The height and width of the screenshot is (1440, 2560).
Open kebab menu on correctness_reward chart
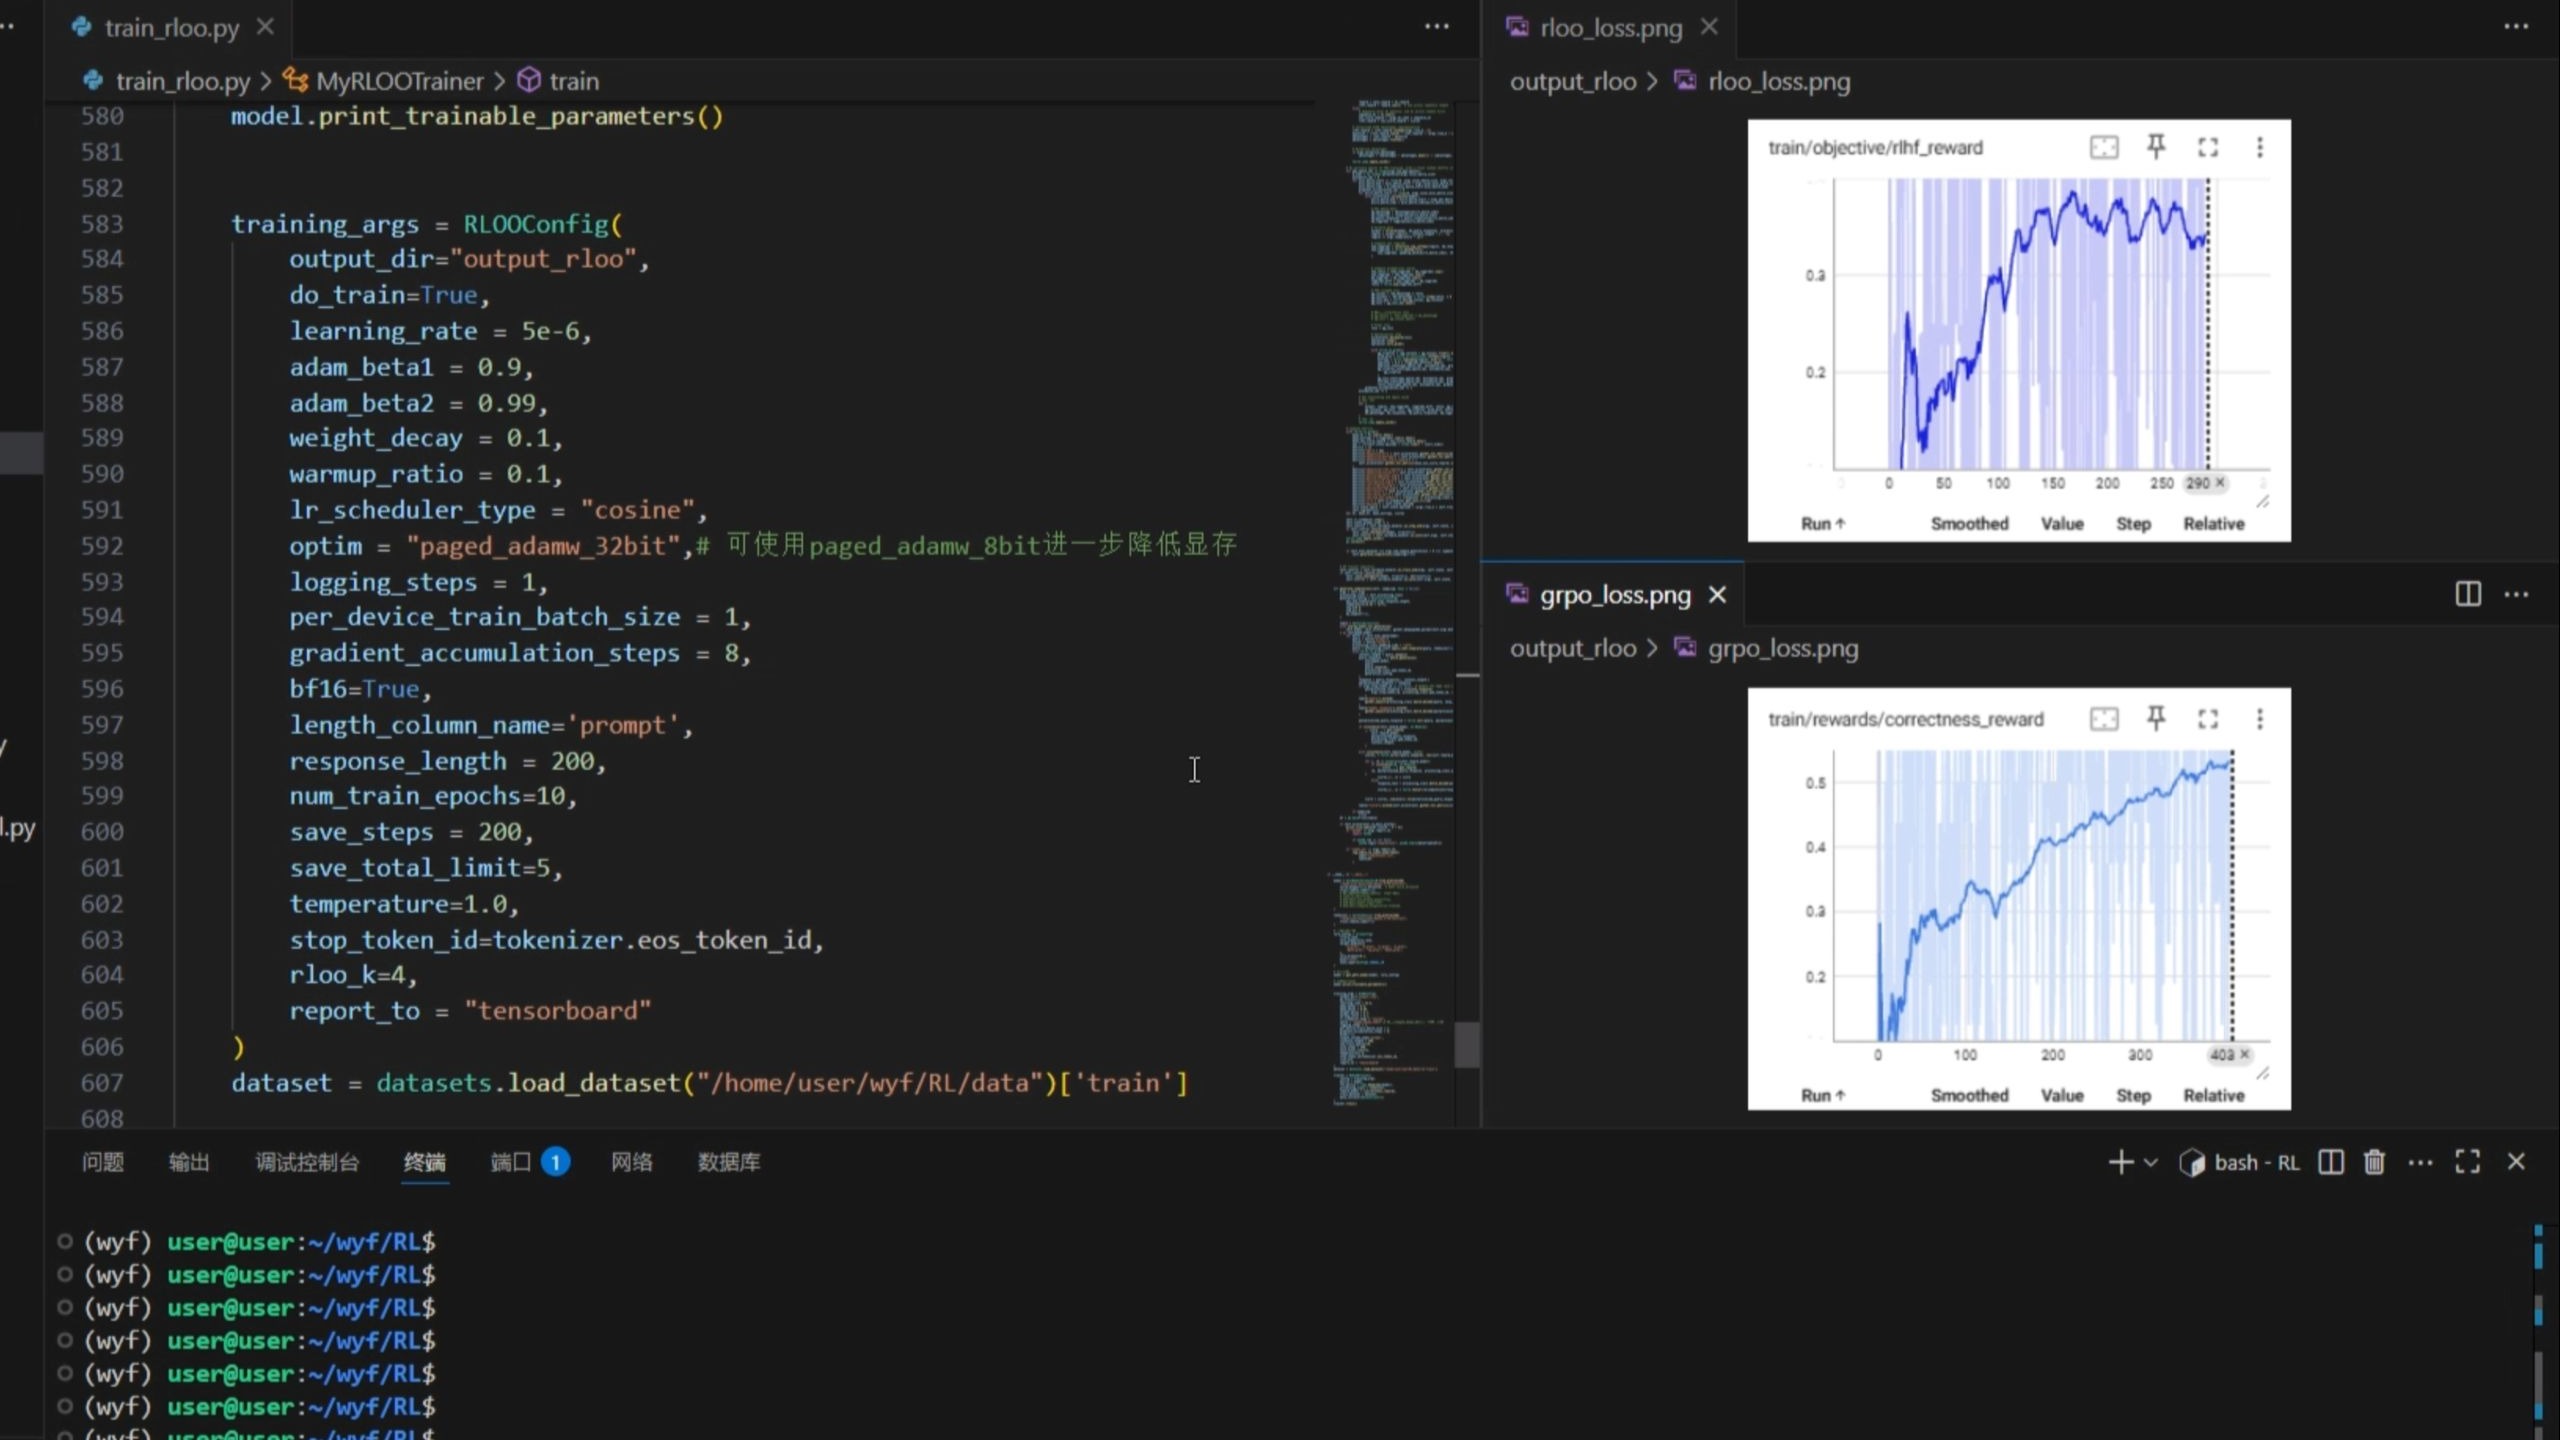coord(2260,719)
